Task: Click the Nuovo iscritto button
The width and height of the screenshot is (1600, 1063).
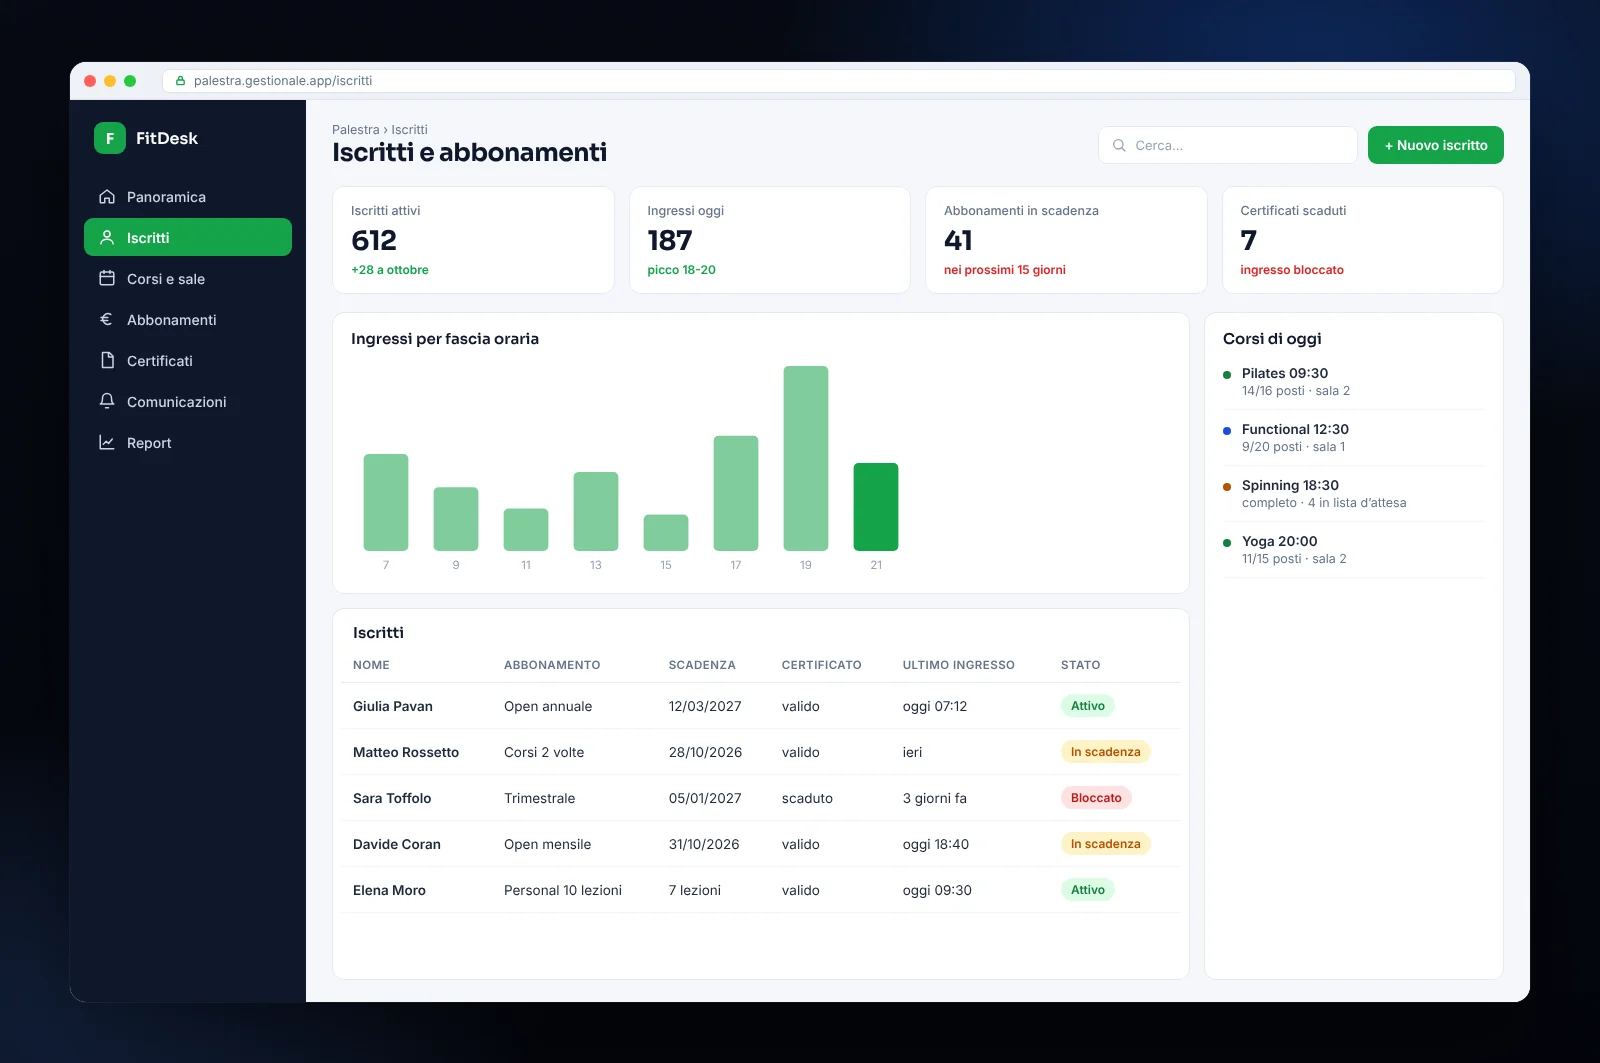Action: (x=1435, y=145)
